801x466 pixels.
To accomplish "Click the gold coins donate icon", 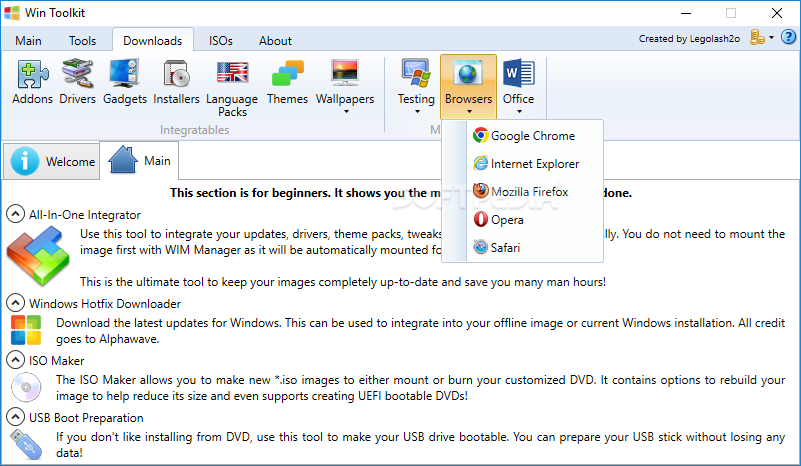I will tap(757, 37).
